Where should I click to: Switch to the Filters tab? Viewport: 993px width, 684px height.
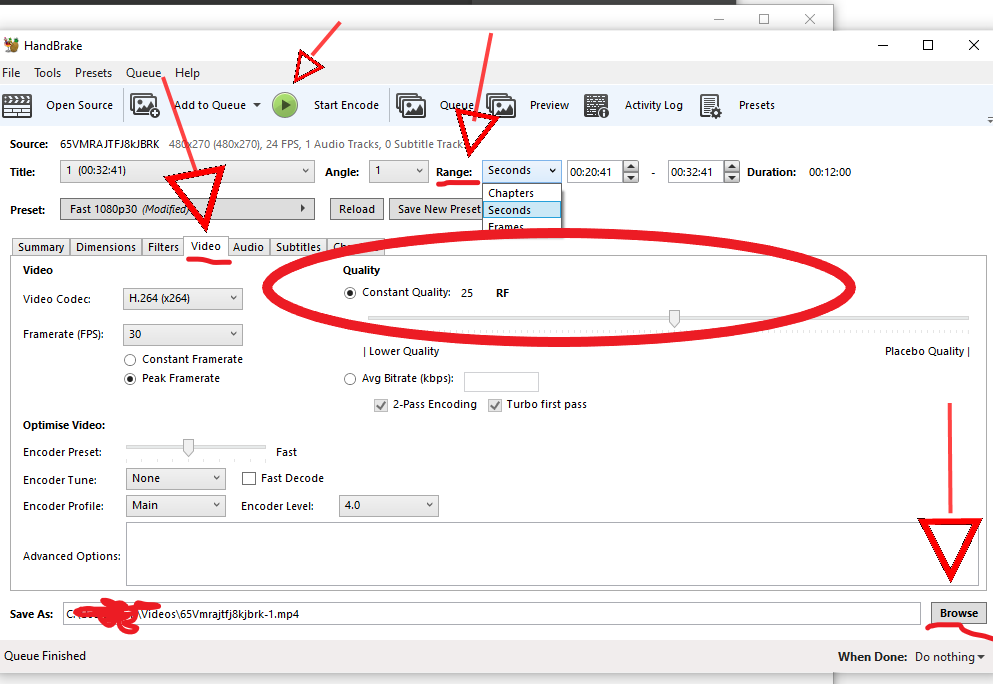(x=163, y=247)
